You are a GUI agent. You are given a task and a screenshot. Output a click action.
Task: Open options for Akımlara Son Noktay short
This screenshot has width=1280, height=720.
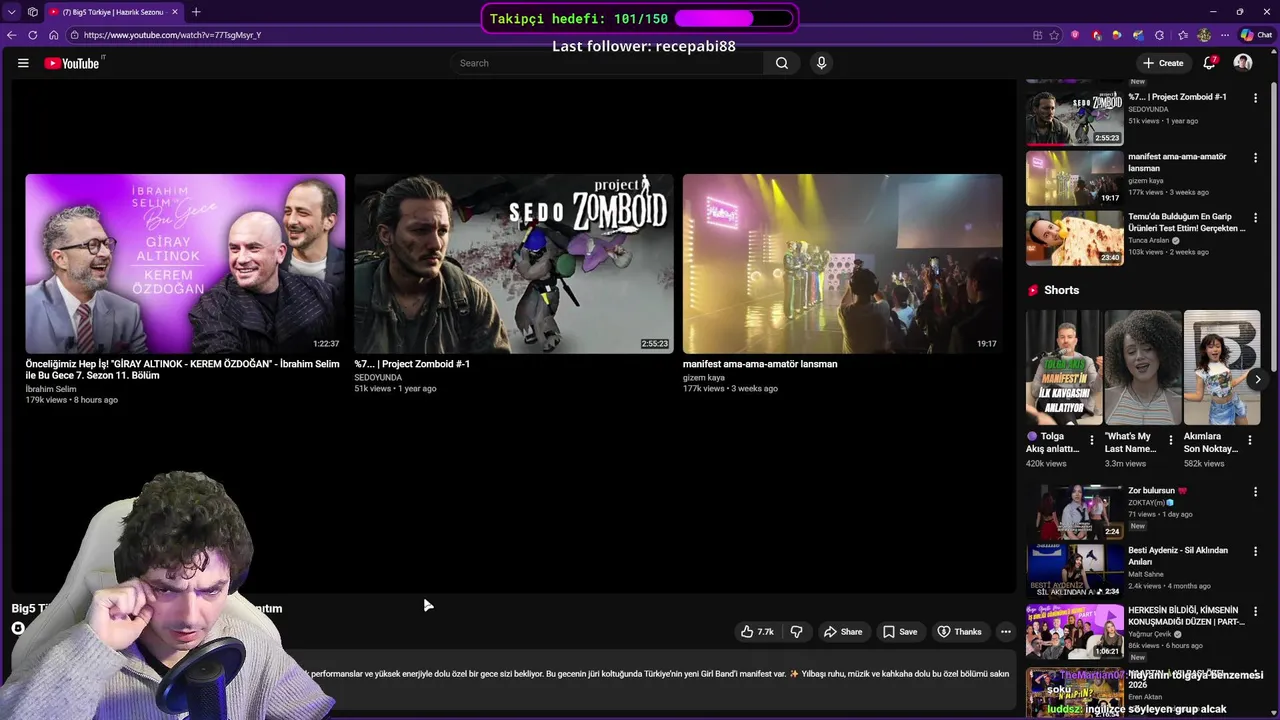coord(1250,440)
